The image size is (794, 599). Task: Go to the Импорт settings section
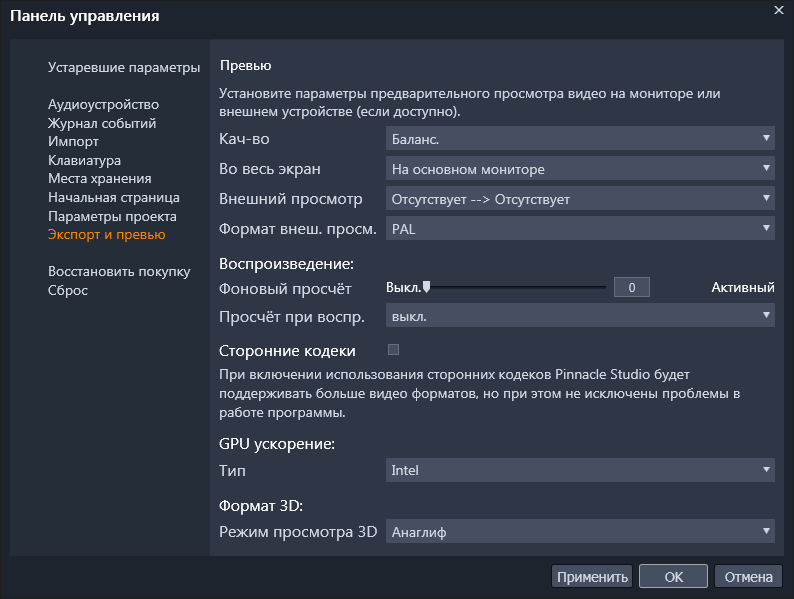(x=73, y=142)
